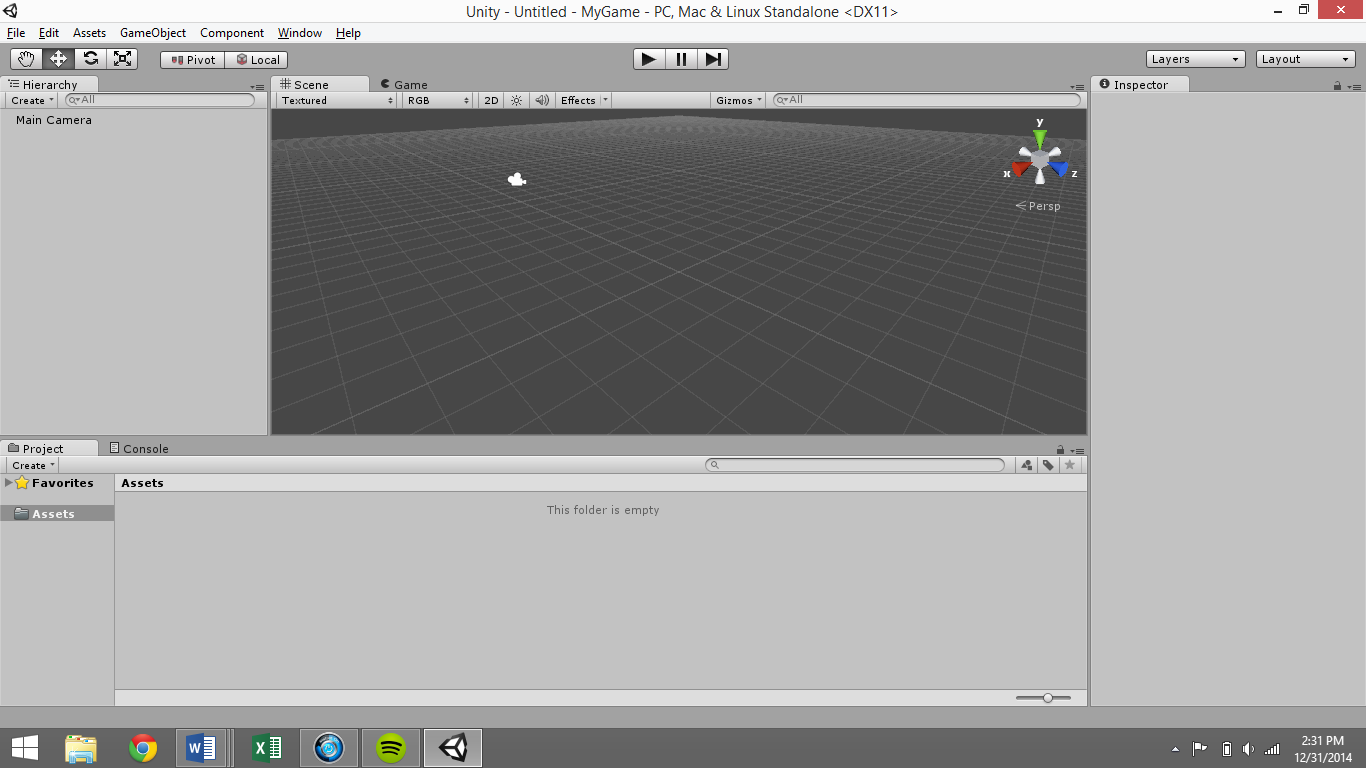
Task: Click the Save Search star icon in Project
Action: click(1070, 465)
